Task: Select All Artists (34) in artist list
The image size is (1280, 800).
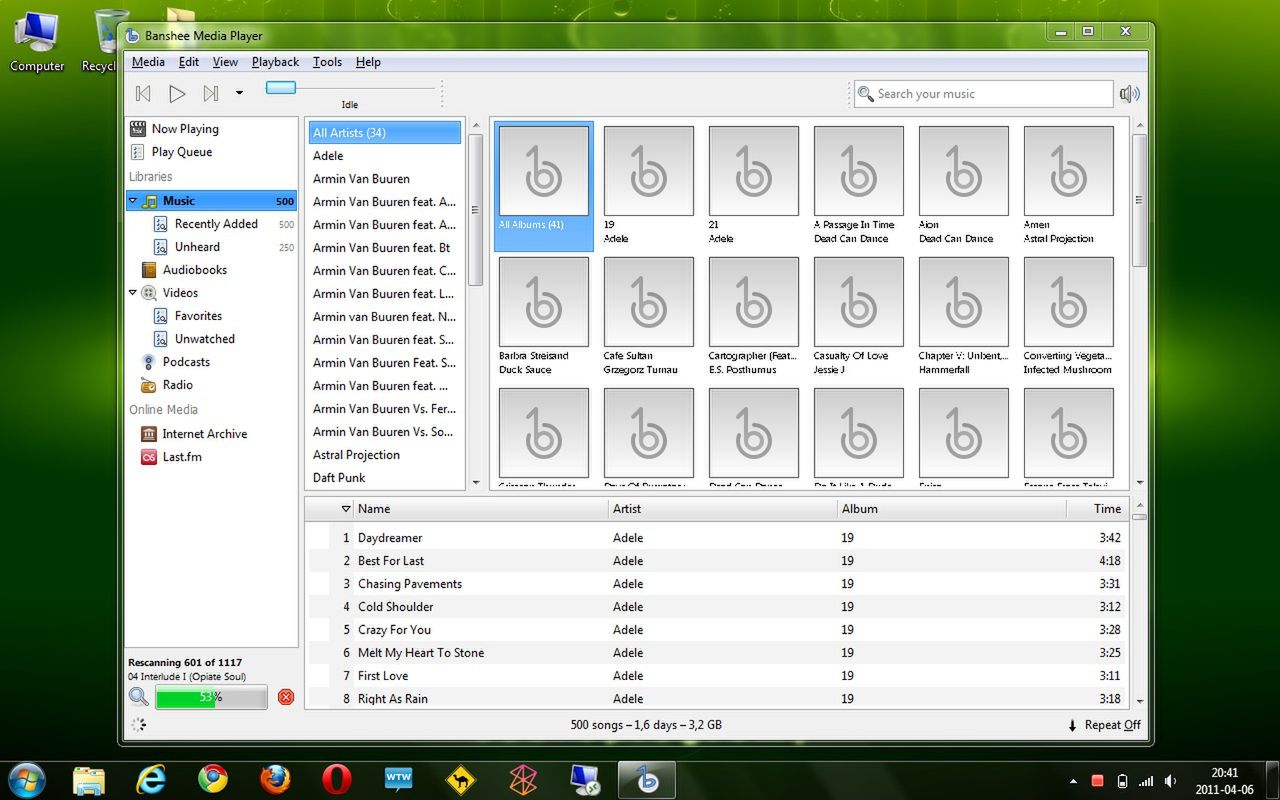Action: (x=385, y=133)
